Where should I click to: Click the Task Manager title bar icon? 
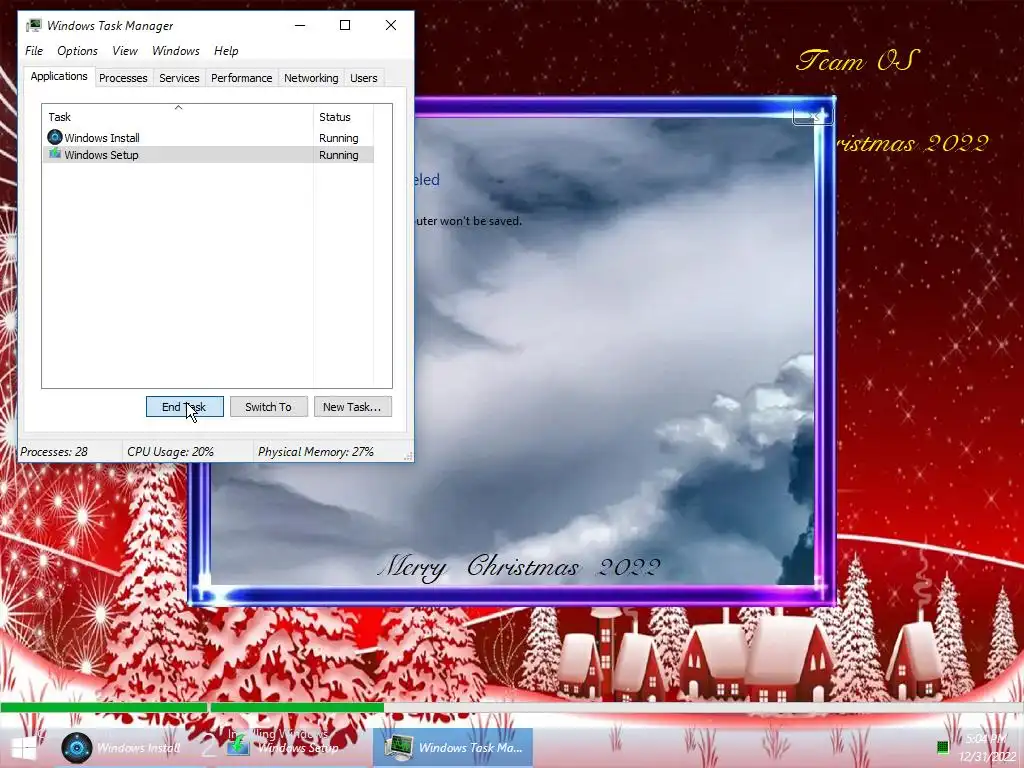34,25
